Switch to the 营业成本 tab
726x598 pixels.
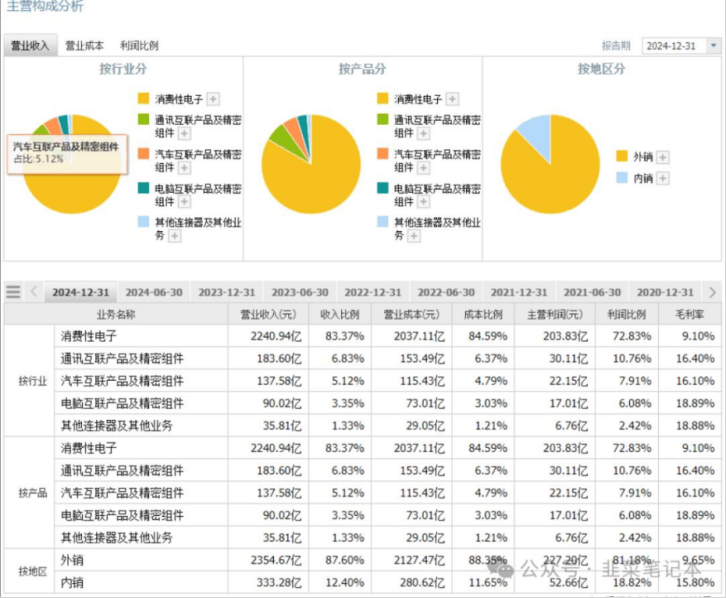click(x=85, y=45)
